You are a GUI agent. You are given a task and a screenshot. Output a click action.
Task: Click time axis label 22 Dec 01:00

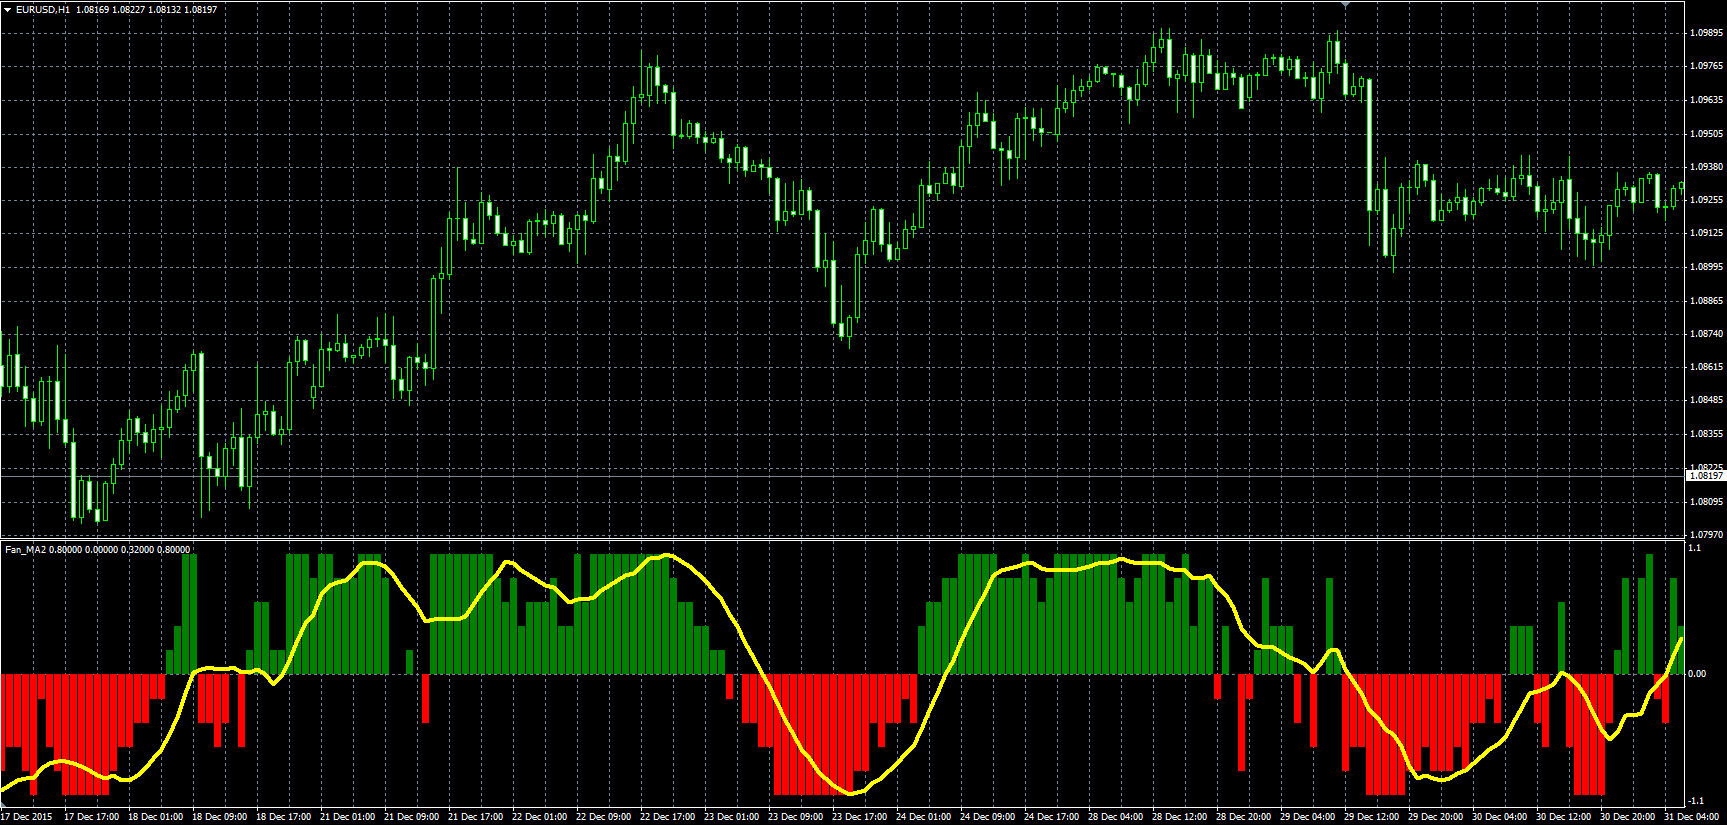(x=539, y=817)
